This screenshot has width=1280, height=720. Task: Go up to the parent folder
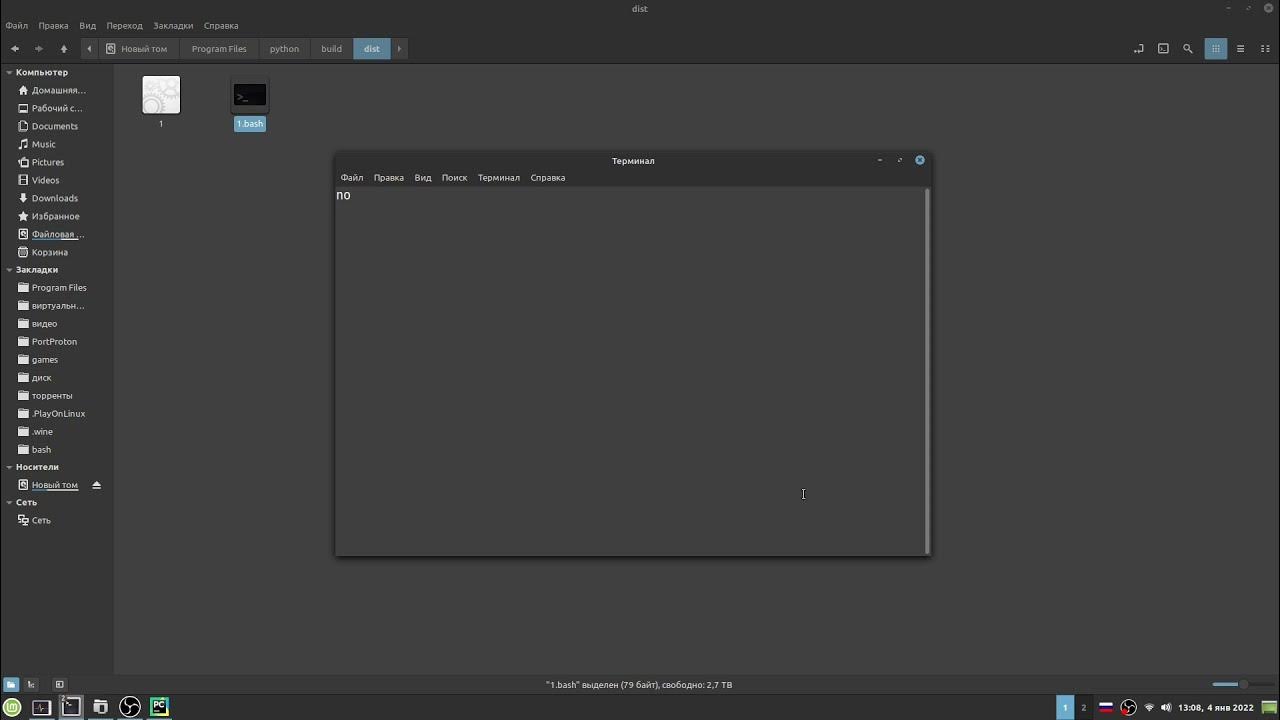click(x=64, y=48)
